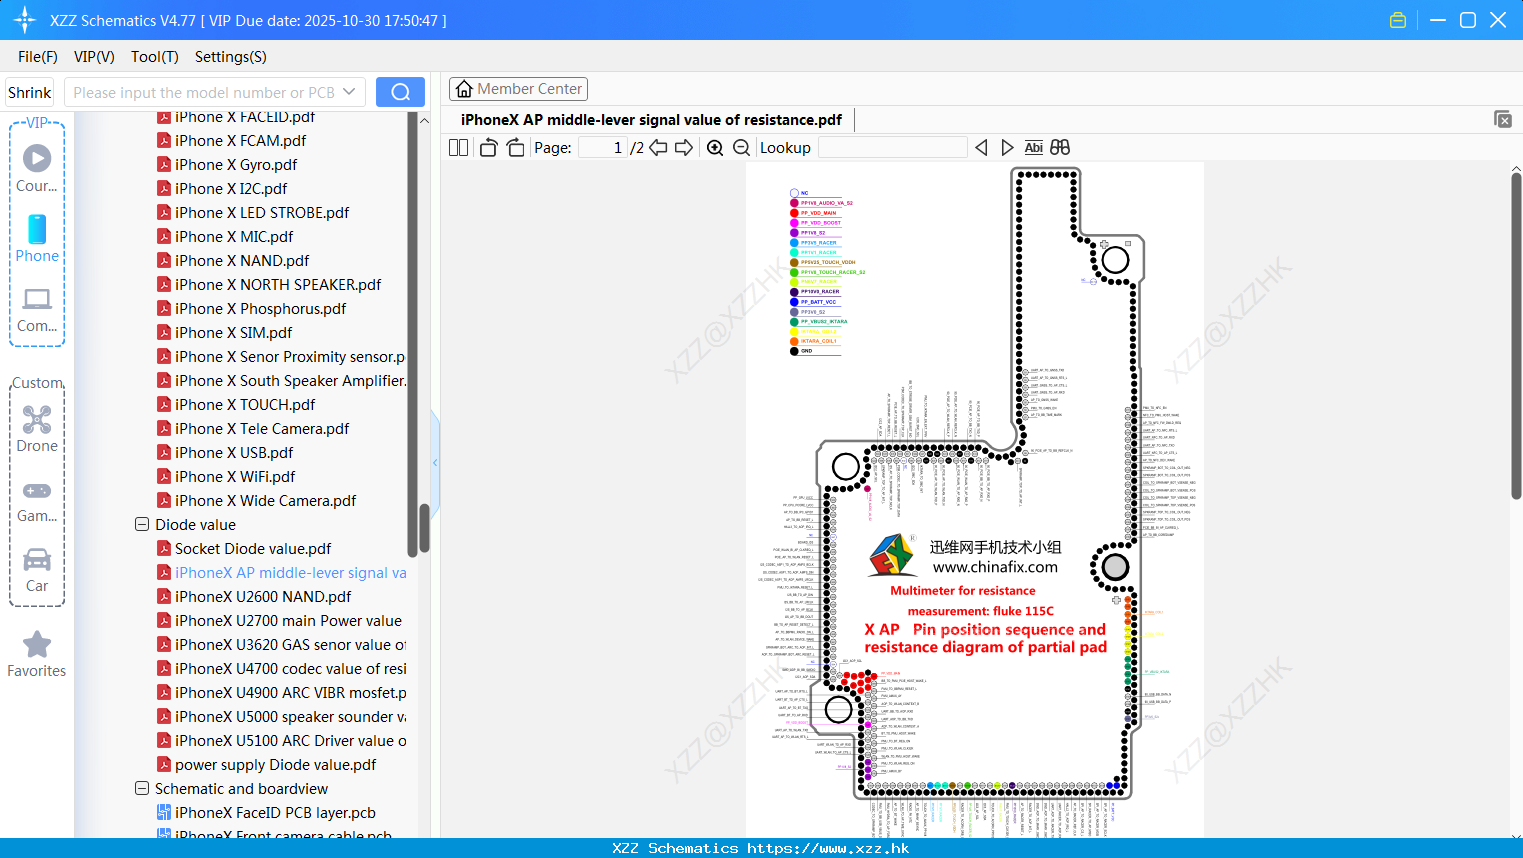Open the Game console category
The height and width of the screenshot is (858, 1523).
point(37,501)
